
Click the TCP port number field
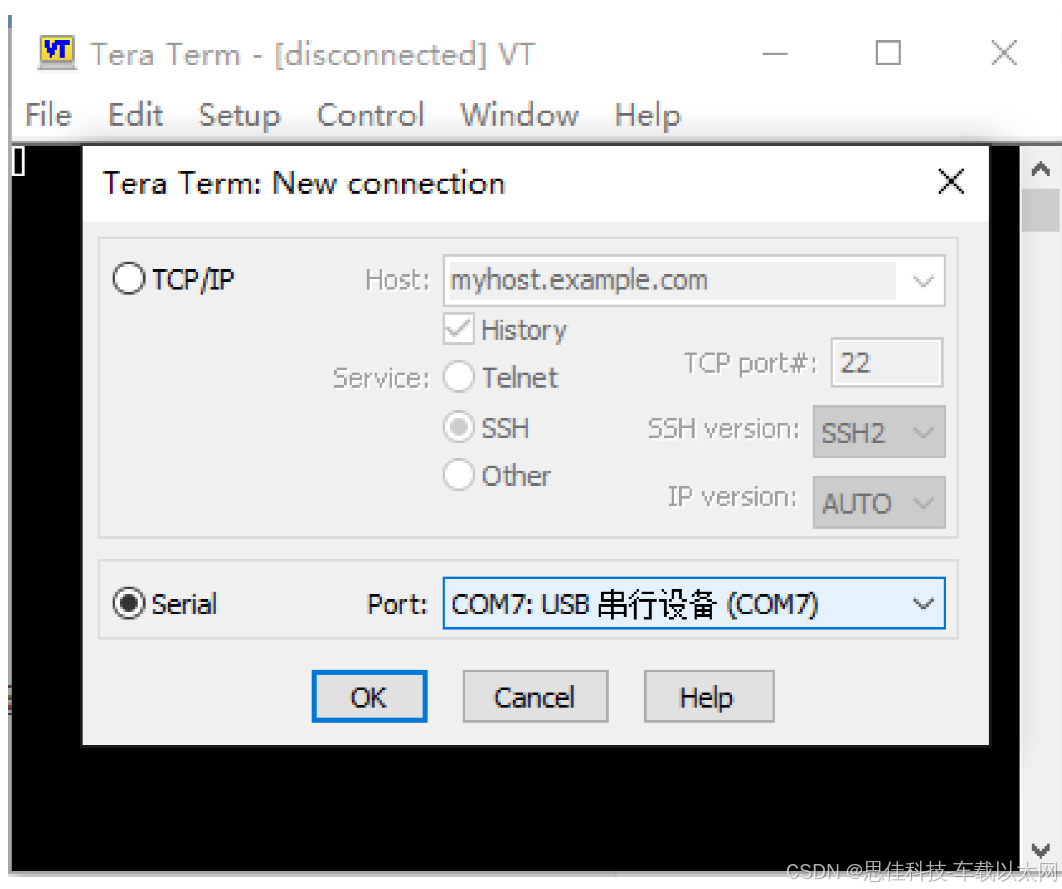tap(887, 363)
